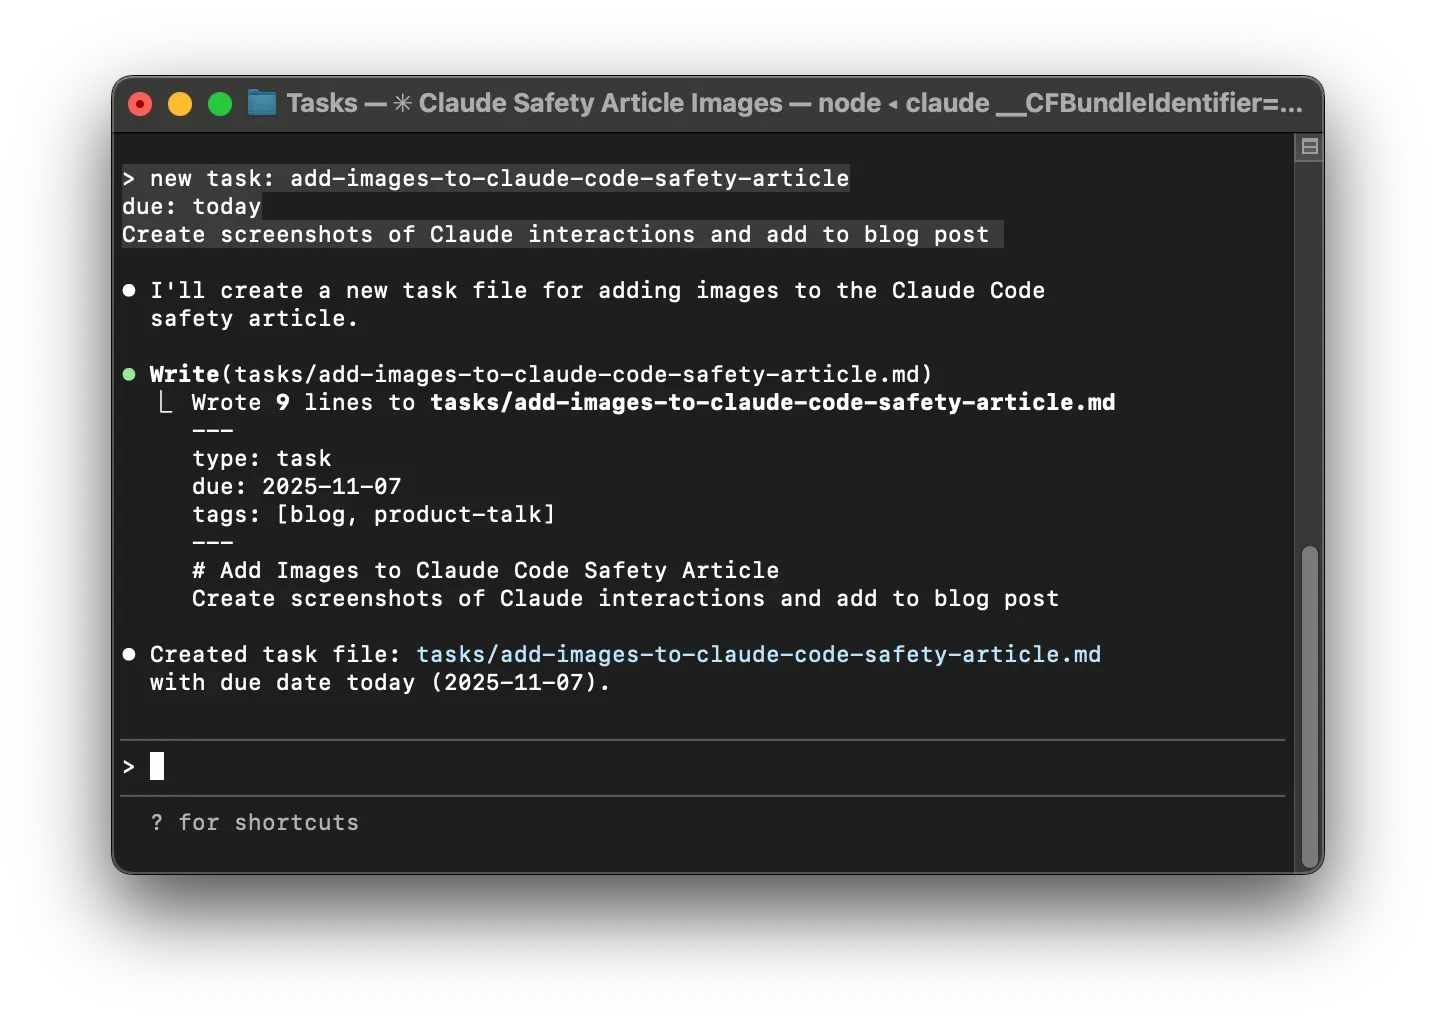Select the highlighted 'Create screenshots' prompt text
The image size is (1436, 1022).
(560, 235)
